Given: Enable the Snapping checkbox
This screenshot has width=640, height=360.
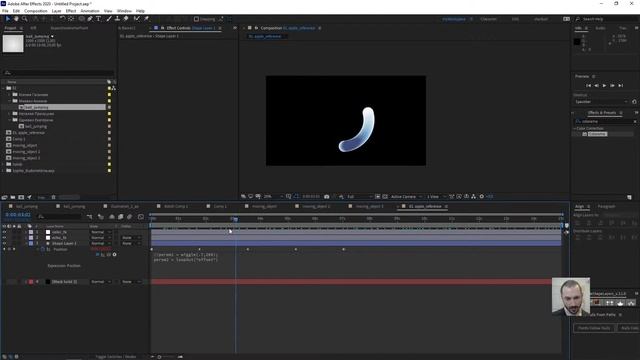Looking at the screenshot, I should (196, 19).
